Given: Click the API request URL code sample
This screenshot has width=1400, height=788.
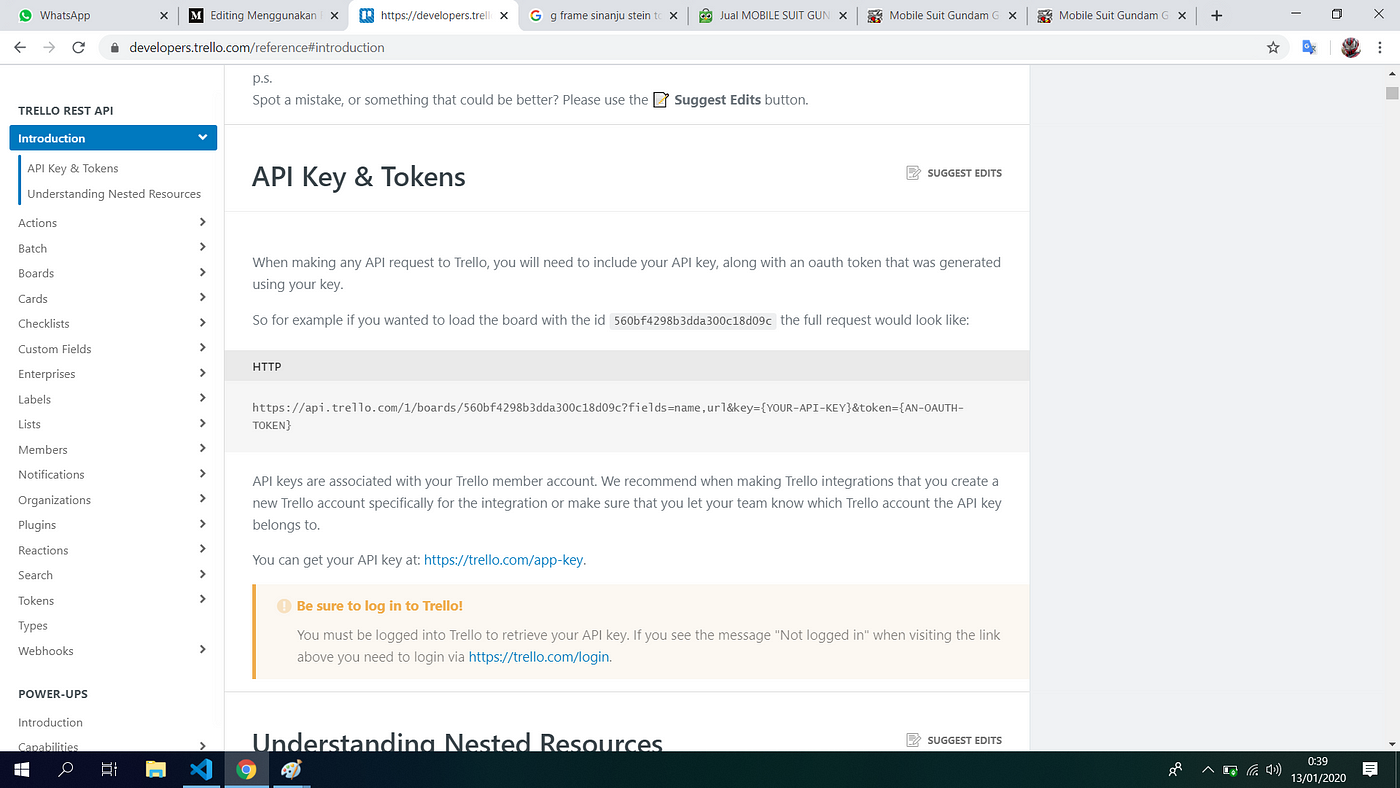Looking at the screenshot, I should (x=608, y=417).
